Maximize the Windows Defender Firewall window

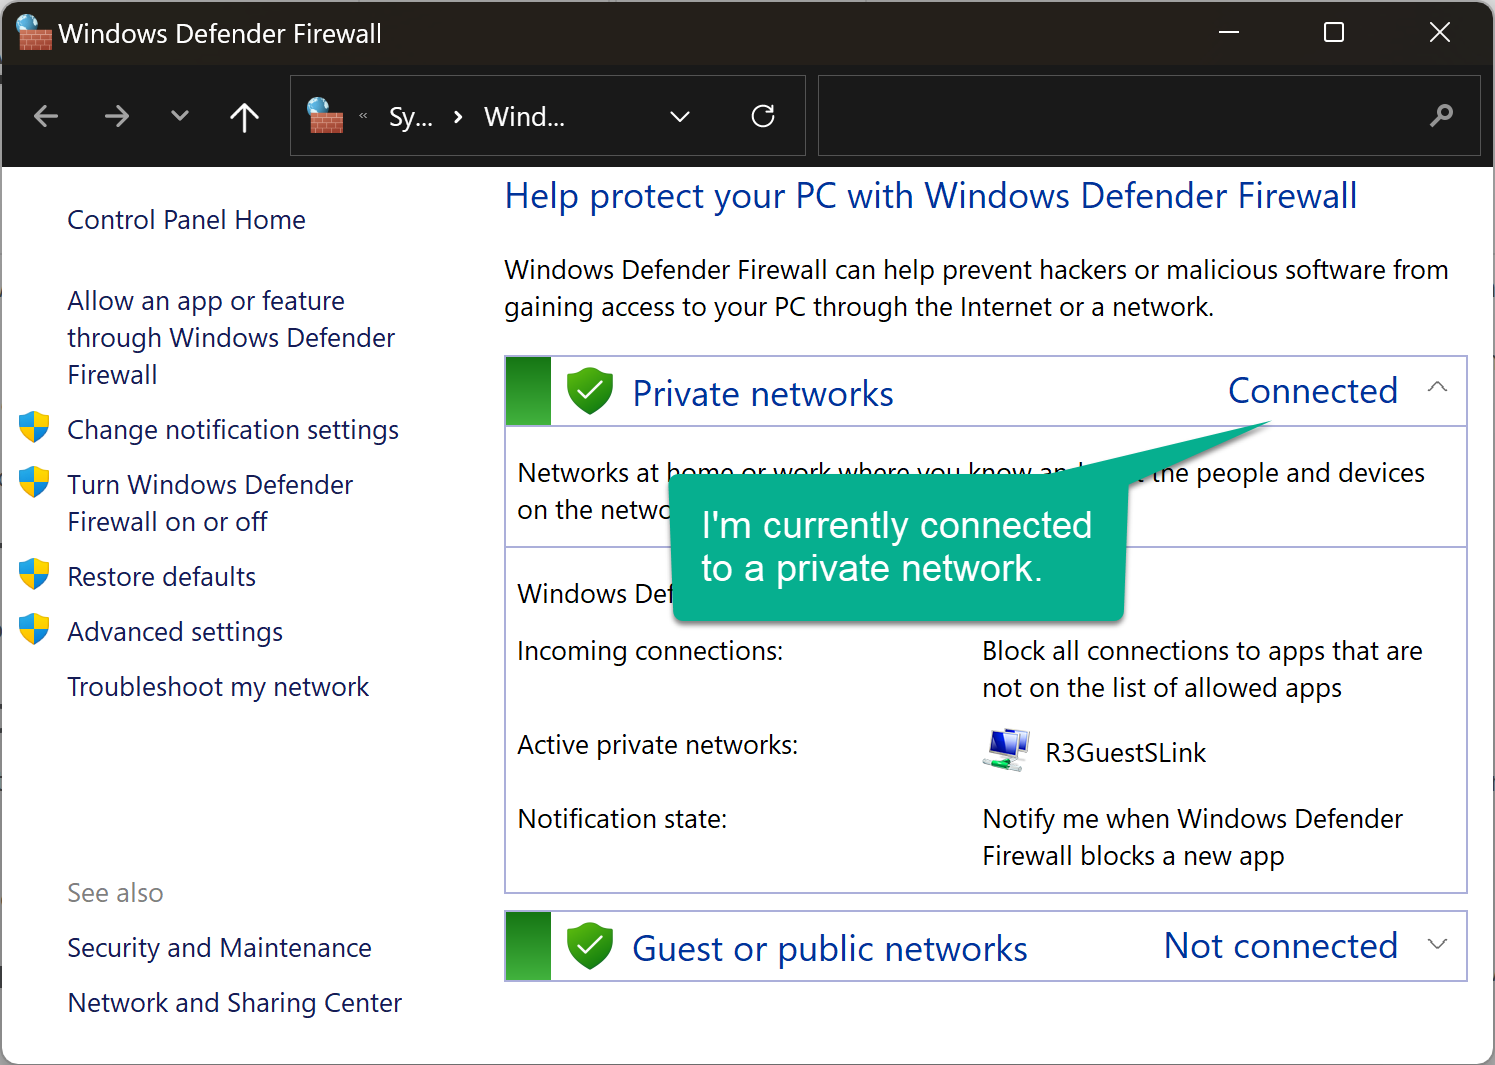[x=1333, y=33]
